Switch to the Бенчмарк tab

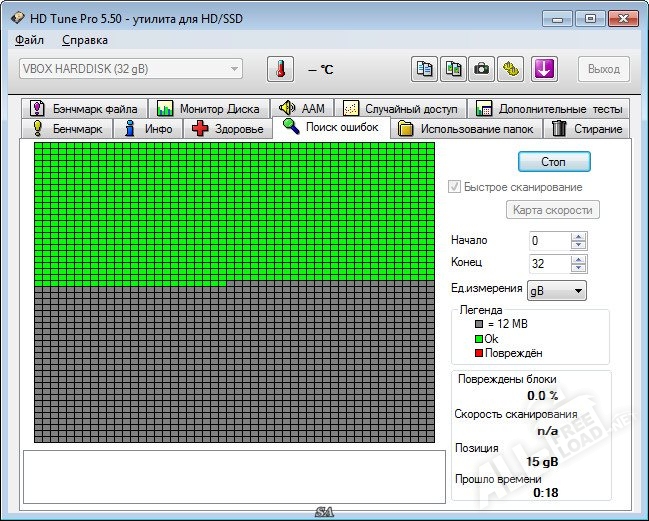(68, 129)
